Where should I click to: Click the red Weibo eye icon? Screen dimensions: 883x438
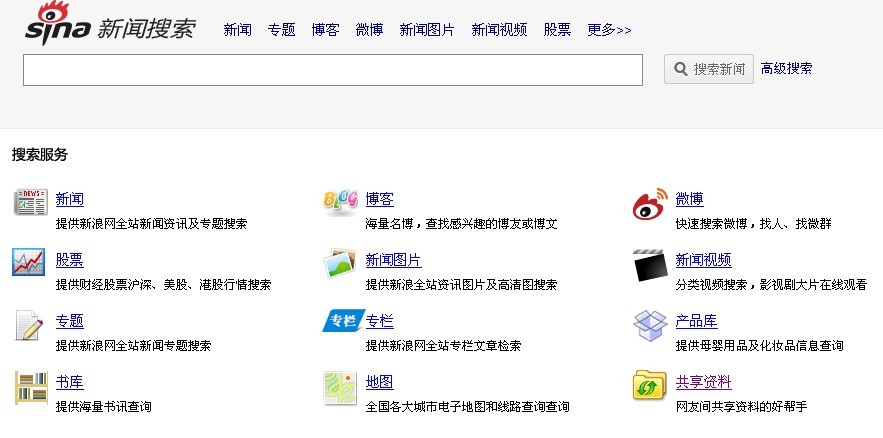click(x=650, y=204)
